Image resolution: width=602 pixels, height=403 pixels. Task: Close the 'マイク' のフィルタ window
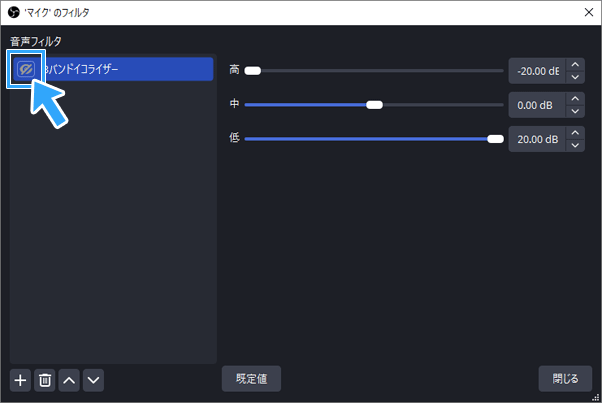coord(589,12)
